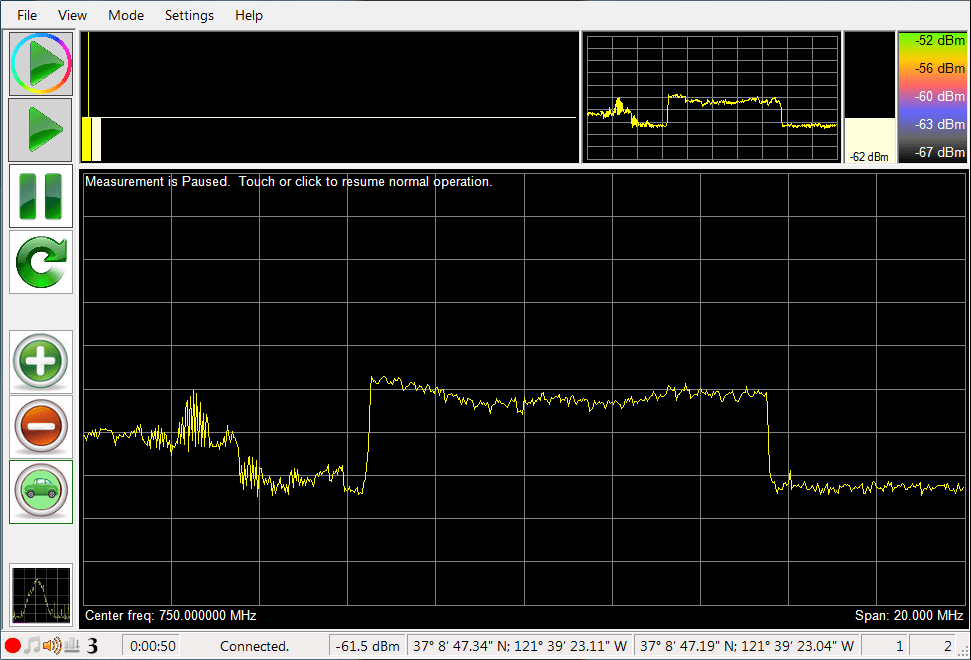Image resolution: width=971 pixels, height=660 pixels.
Task: Click the dBm color gradient scale
Action: point(932,97)
